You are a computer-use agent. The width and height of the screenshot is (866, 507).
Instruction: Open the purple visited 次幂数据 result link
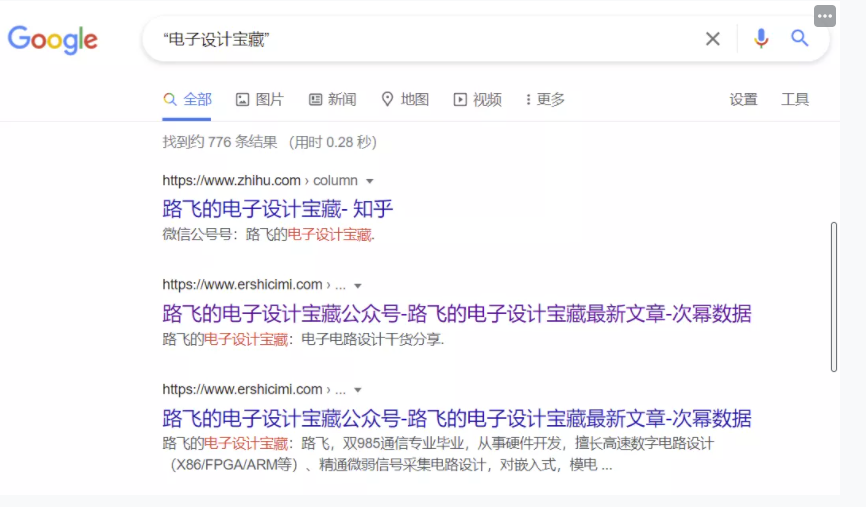457,314
